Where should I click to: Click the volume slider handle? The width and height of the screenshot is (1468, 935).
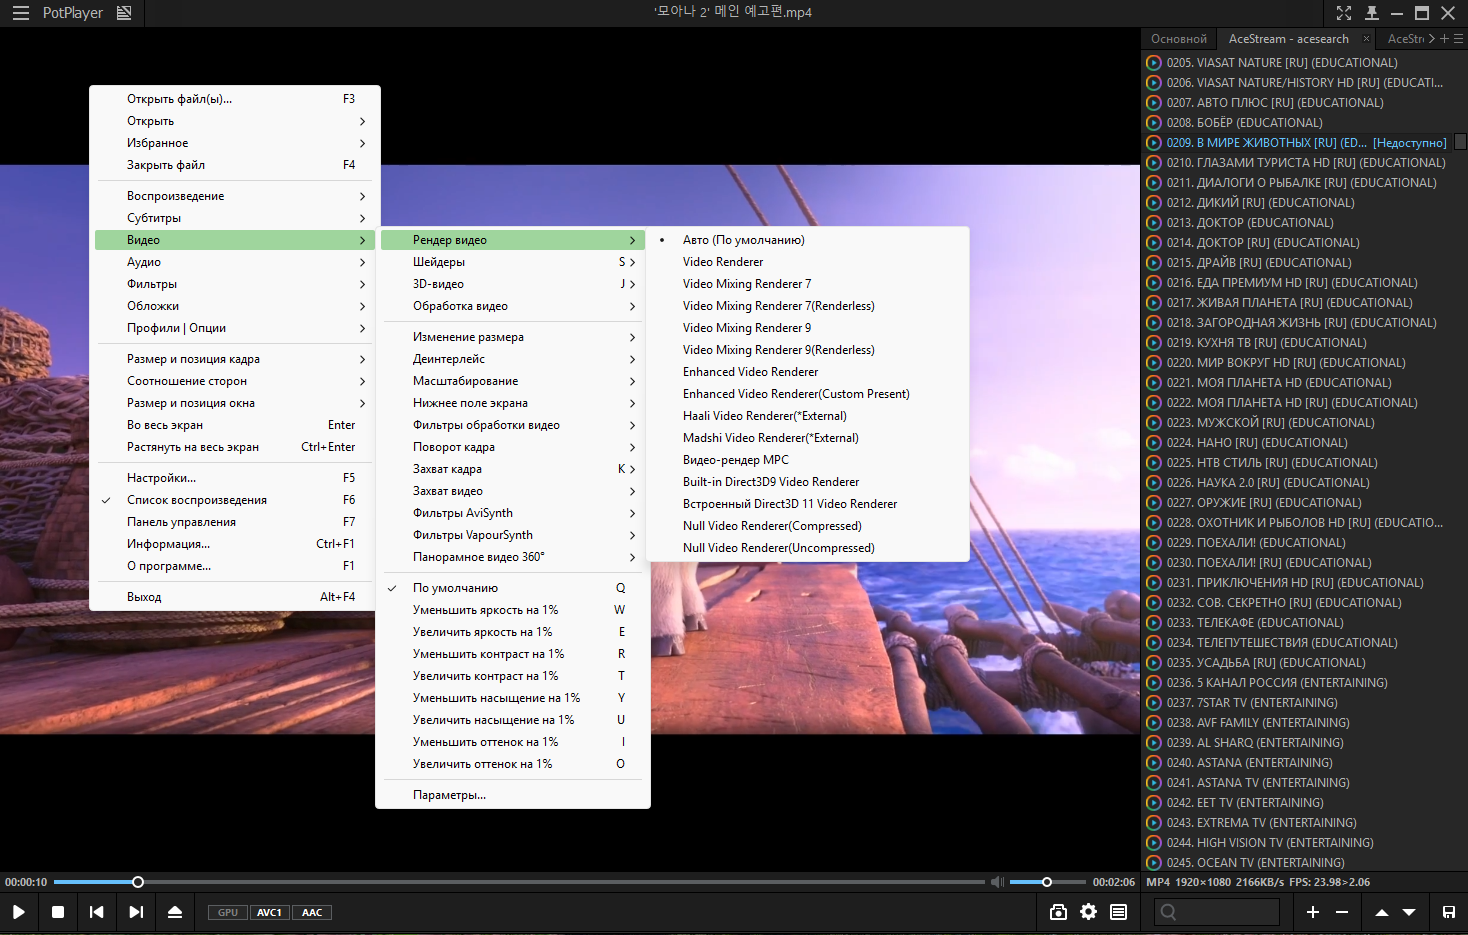tap(1047, 882)
